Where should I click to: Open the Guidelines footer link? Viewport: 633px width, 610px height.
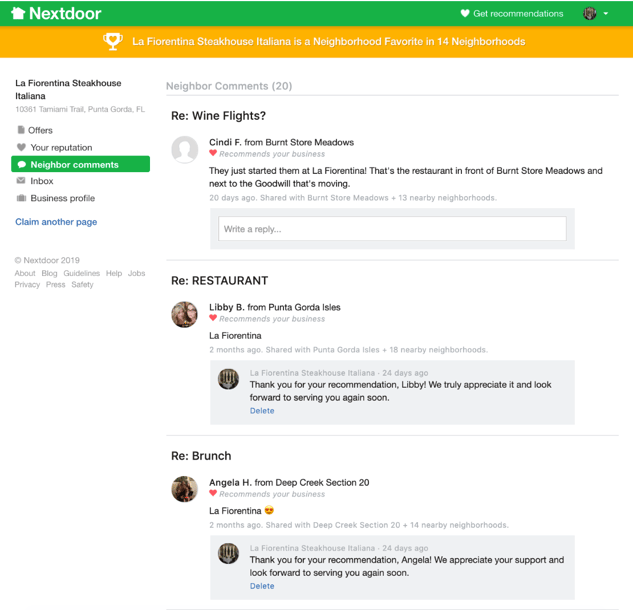(x=82, y=273)
